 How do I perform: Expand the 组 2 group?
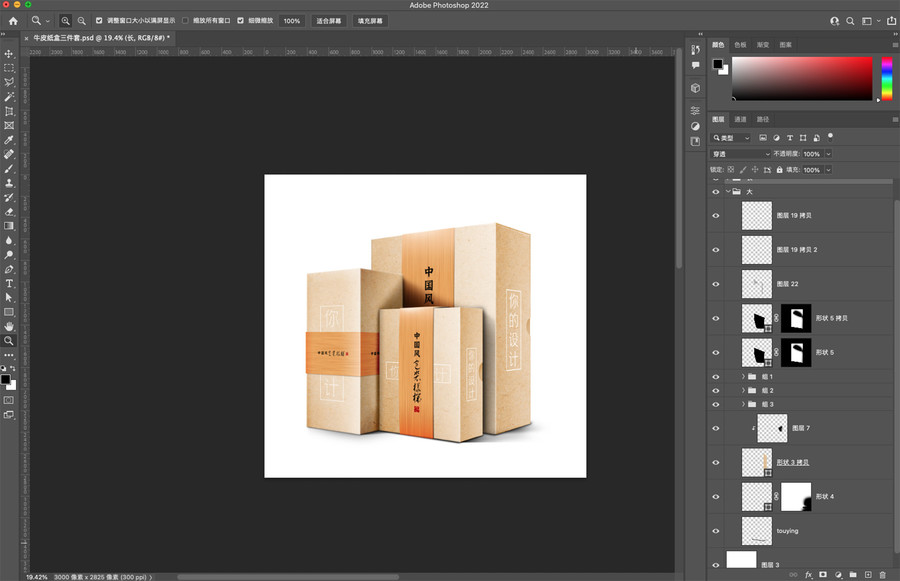tap(743, 390)
